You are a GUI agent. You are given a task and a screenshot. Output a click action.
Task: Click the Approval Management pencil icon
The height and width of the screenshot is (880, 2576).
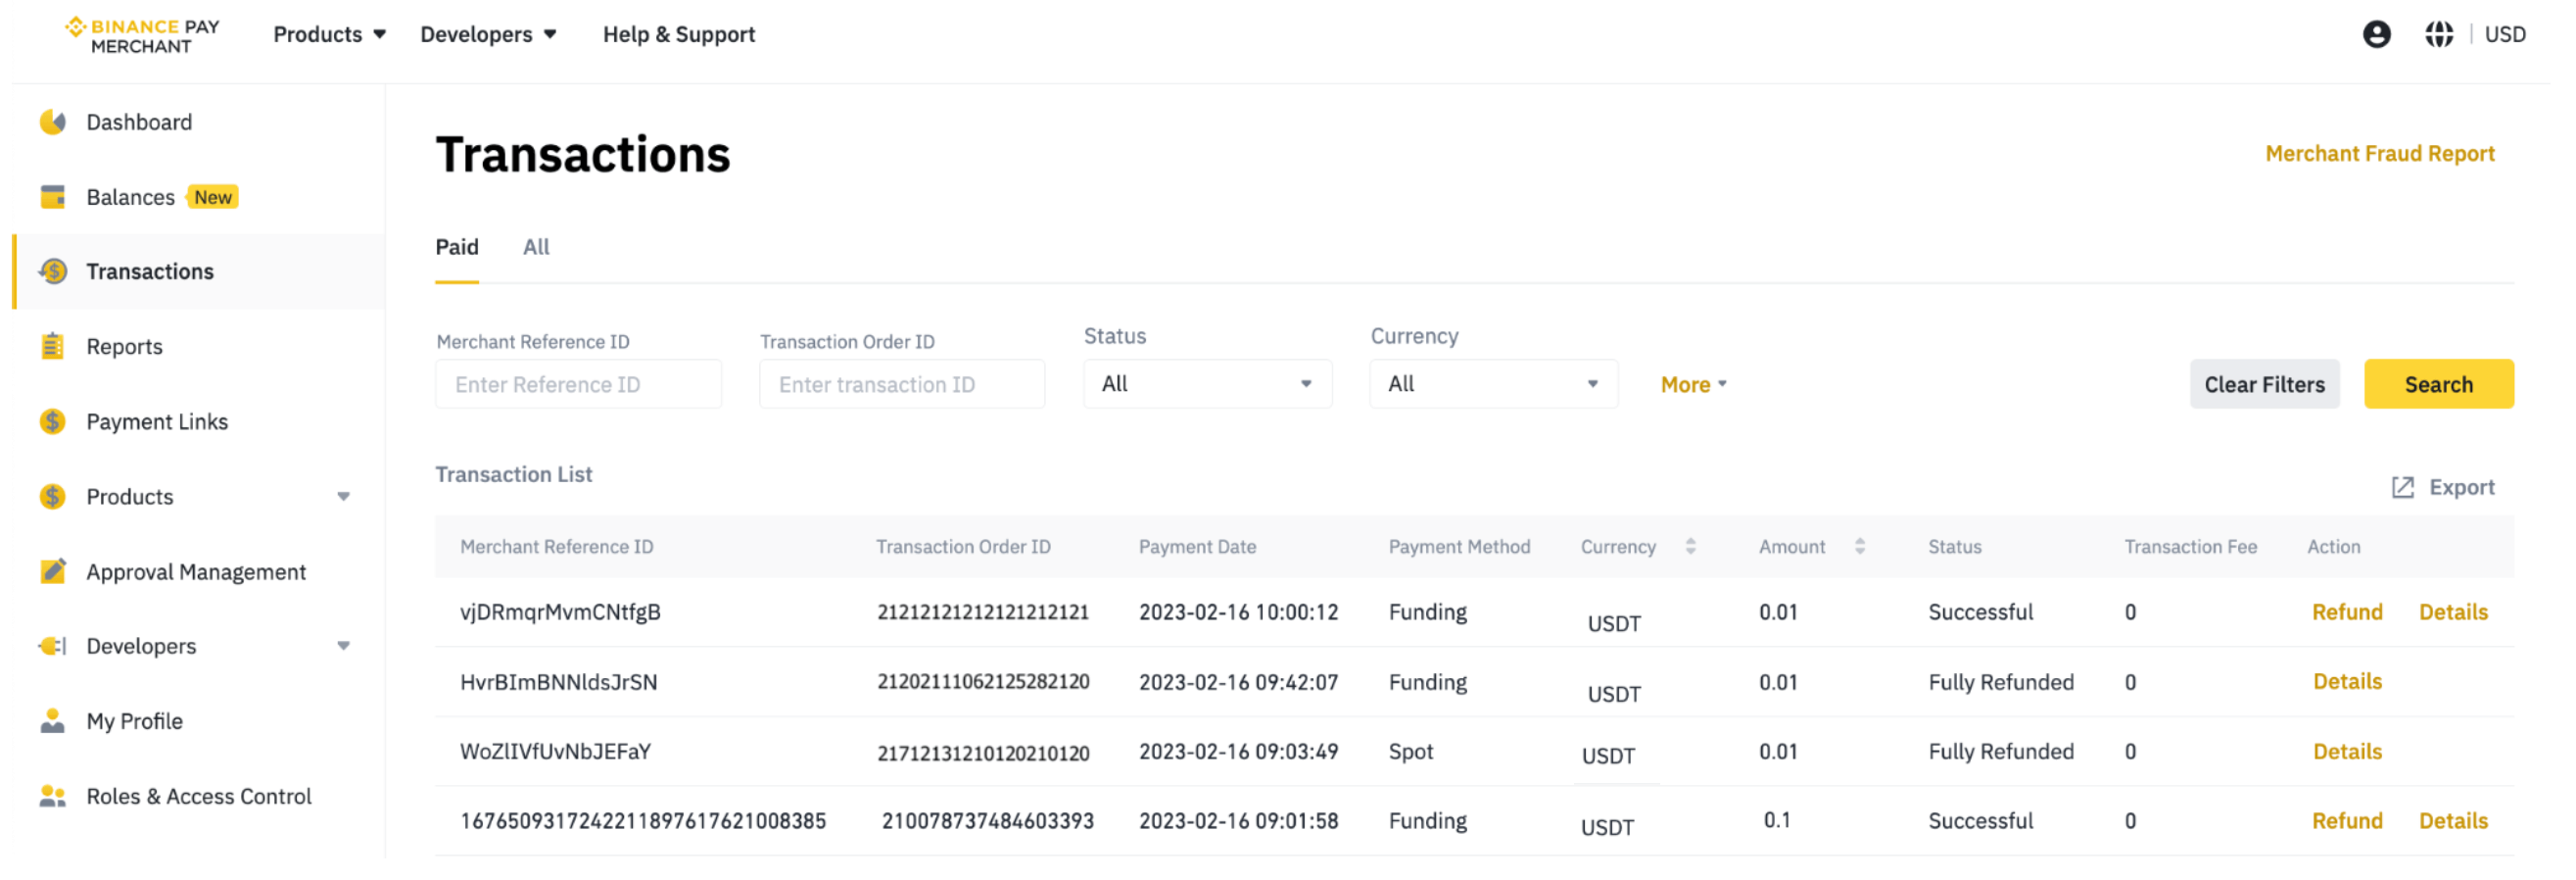click(x=53, y=571)
